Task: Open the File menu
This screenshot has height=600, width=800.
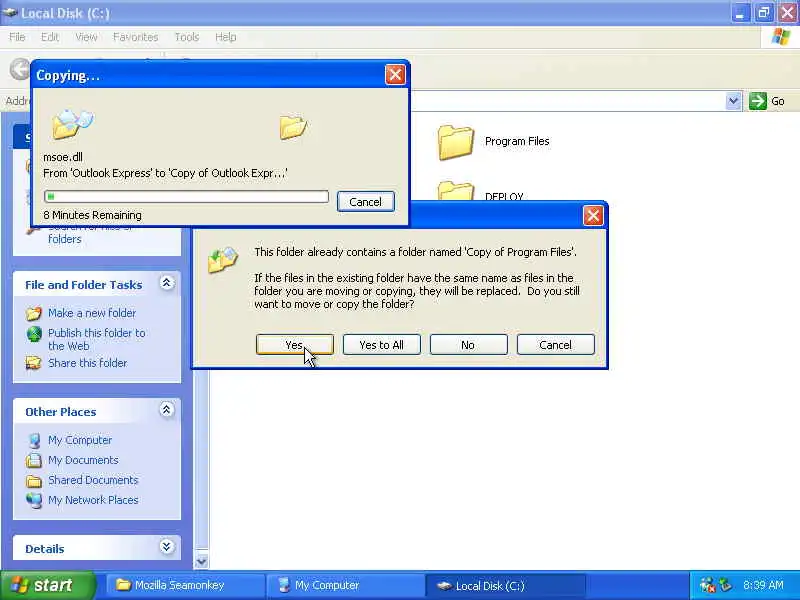Action: tap(17, 37)
